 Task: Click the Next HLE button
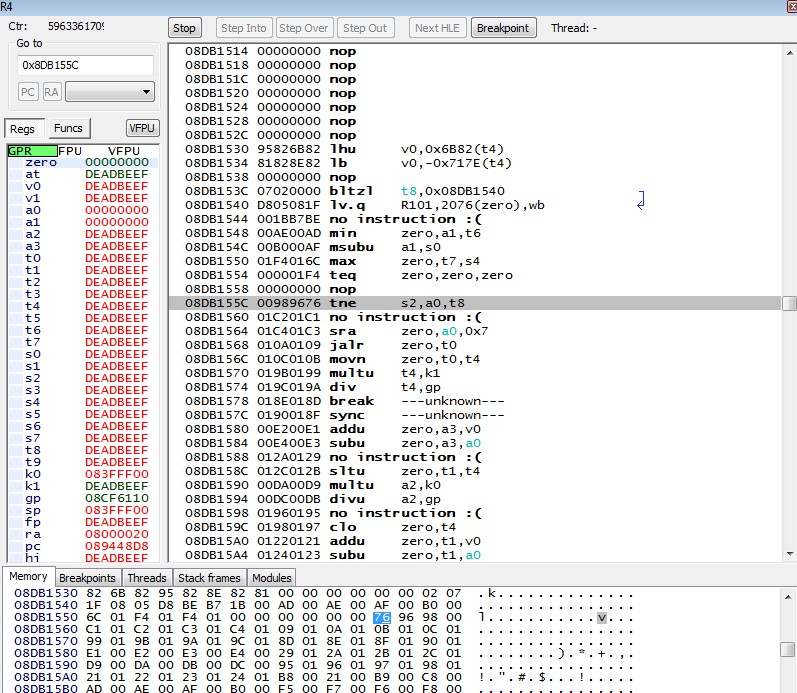click(x=437, y=28)
